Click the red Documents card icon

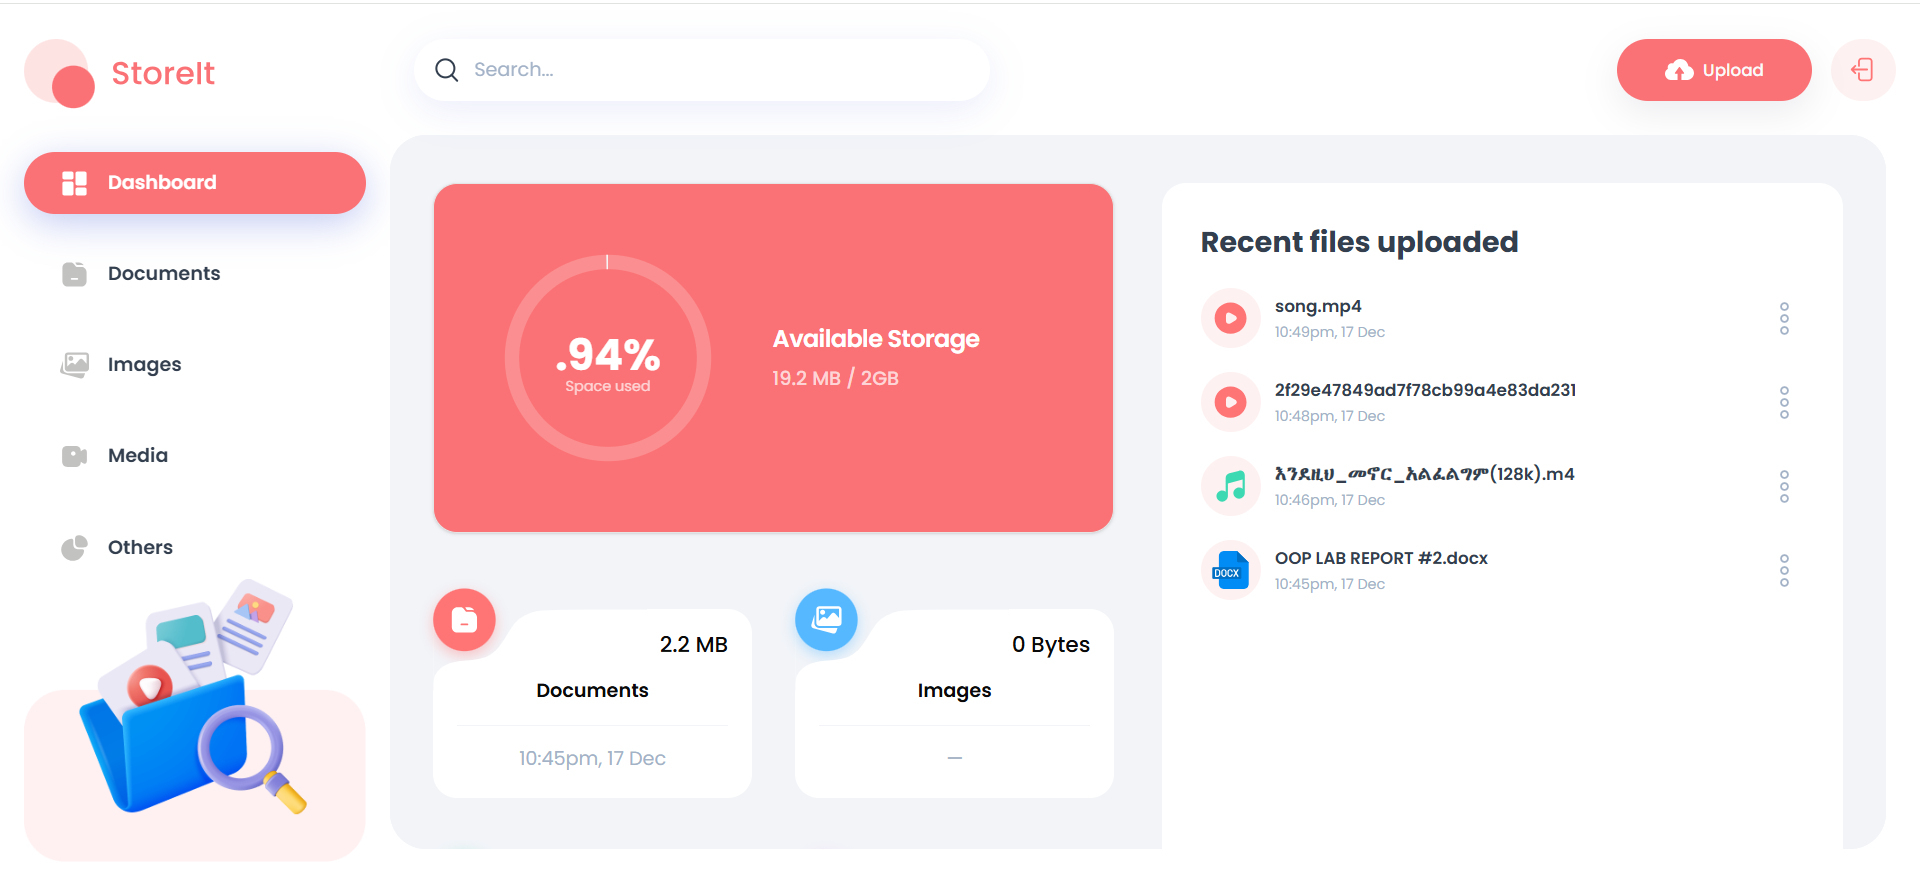[x=464, y=620]
